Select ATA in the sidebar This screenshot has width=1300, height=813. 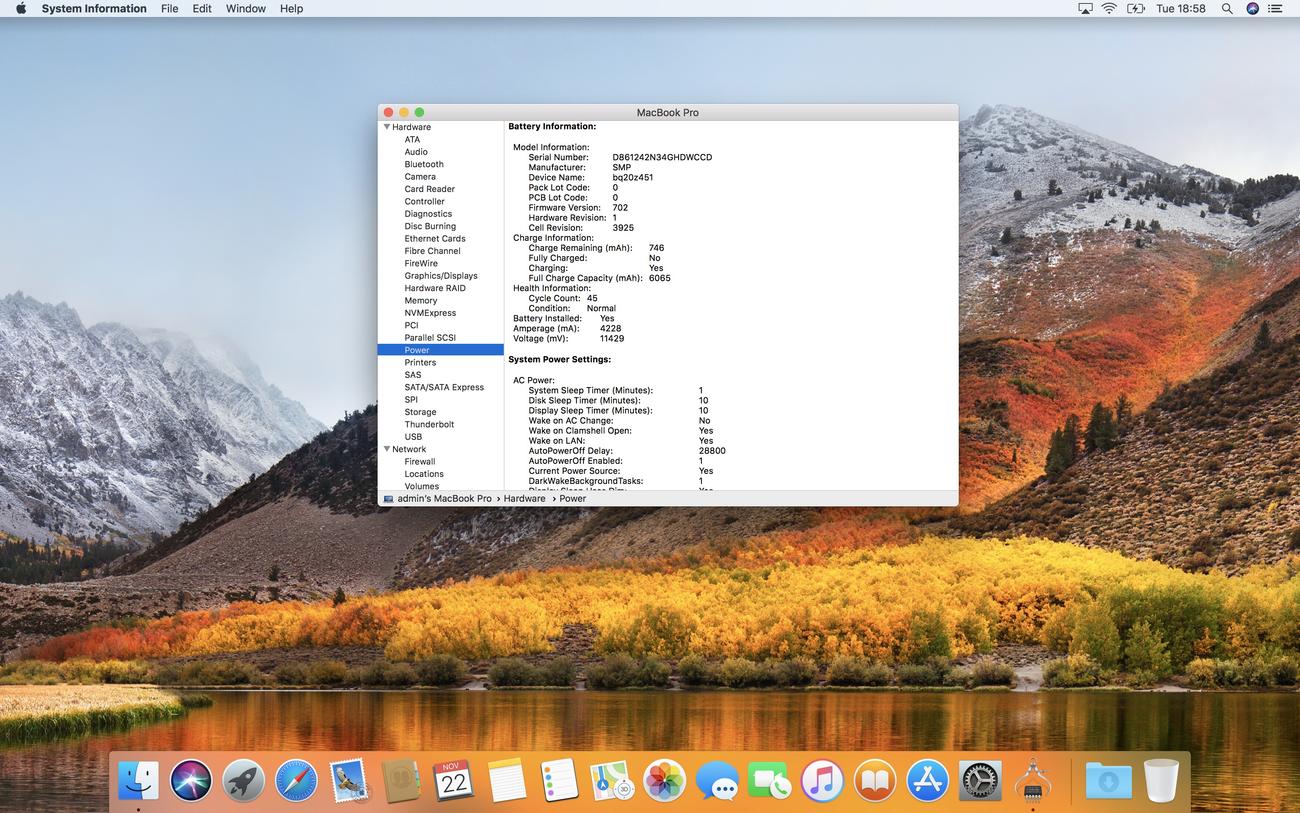tap(412, 139)
